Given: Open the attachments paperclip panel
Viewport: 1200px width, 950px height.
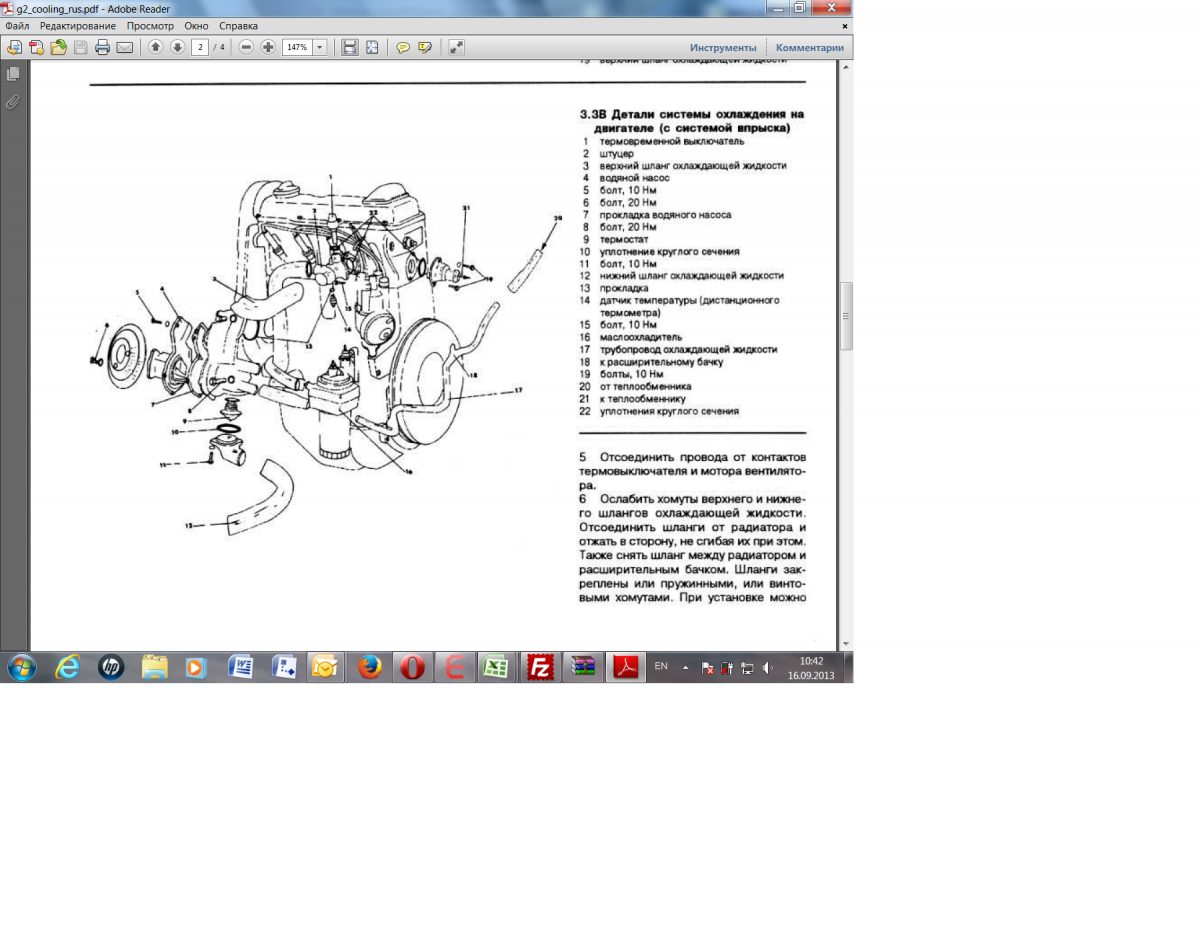Looking at the screenshot, I should pos(13,101).
